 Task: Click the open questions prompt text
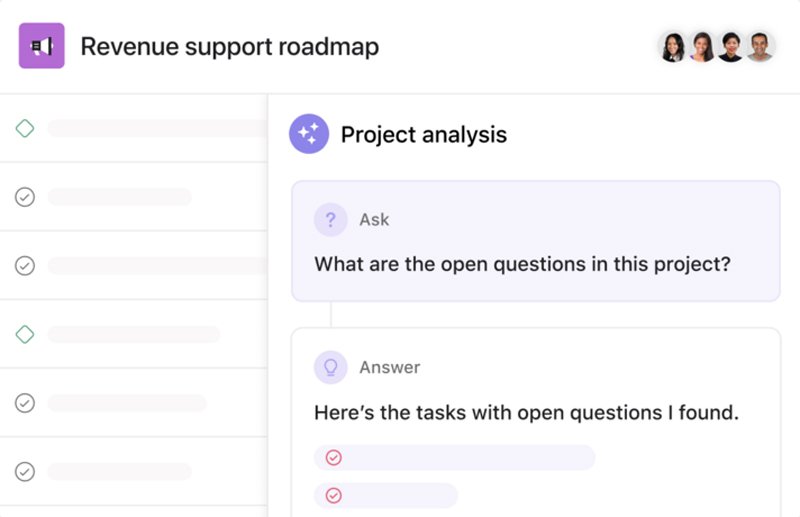coord(522,265)
